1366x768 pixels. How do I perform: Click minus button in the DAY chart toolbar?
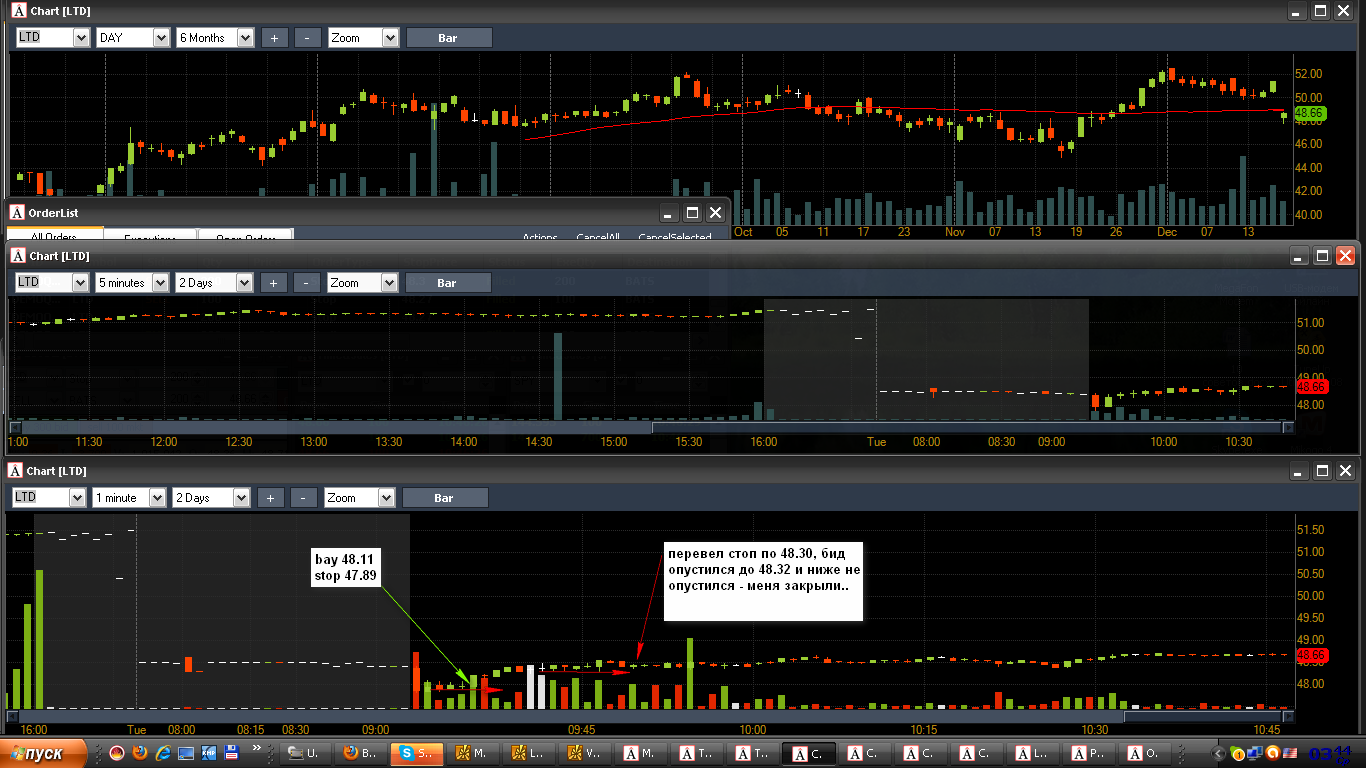[309, 38]
